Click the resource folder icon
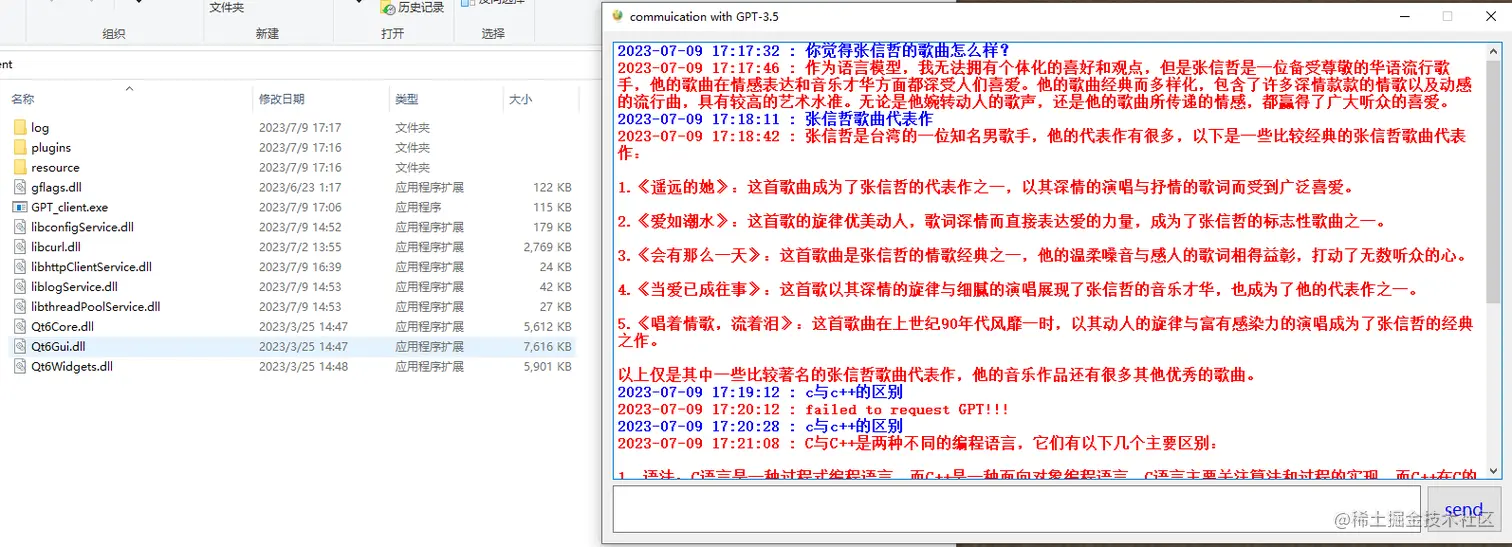This screenshot has height=547, width=1512. click(x=21, y=168)
